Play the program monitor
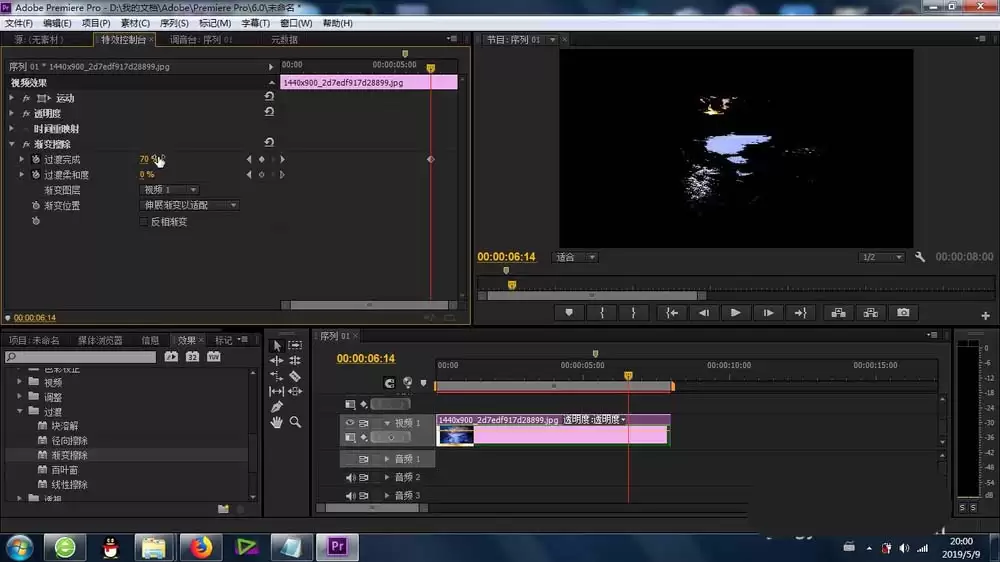This screenshot has height=562, width=1000. pyautogui.click(x=735, y=313)
